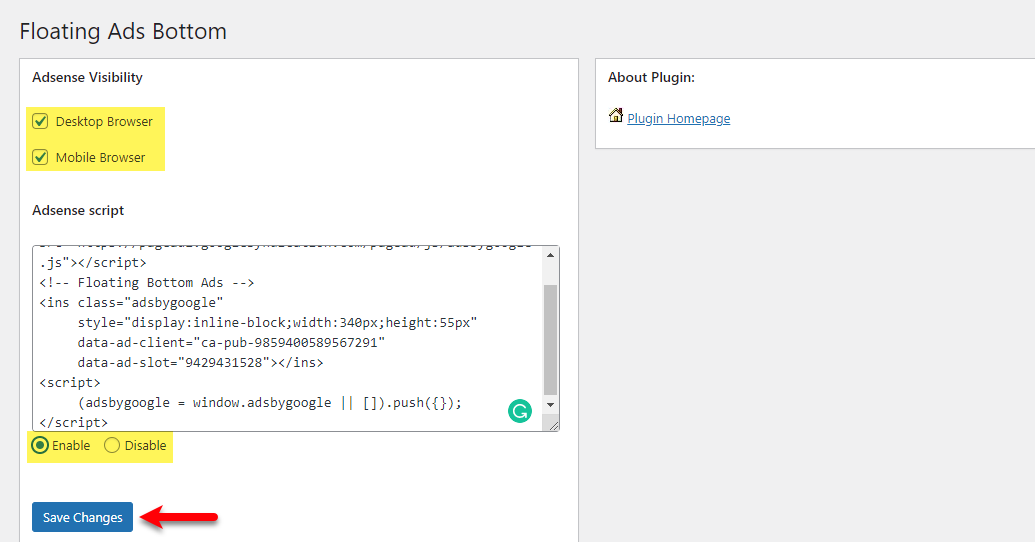Viewport: 1035px width, 542px height.
Task: Click the About Plugin heading
Action: tap(651, 77)
